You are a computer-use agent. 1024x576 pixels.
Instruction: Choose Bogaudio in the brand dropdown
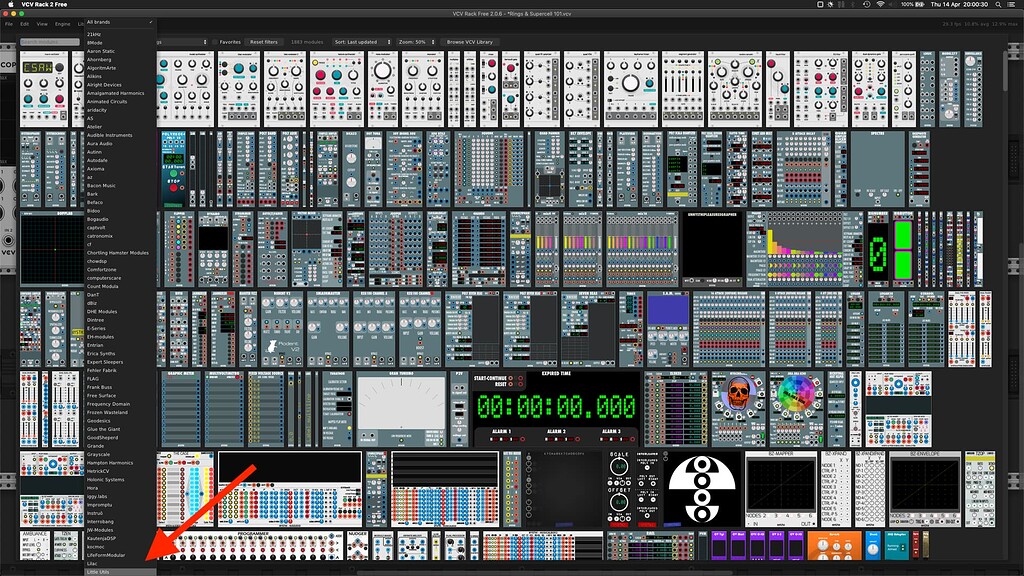(100, 219)
